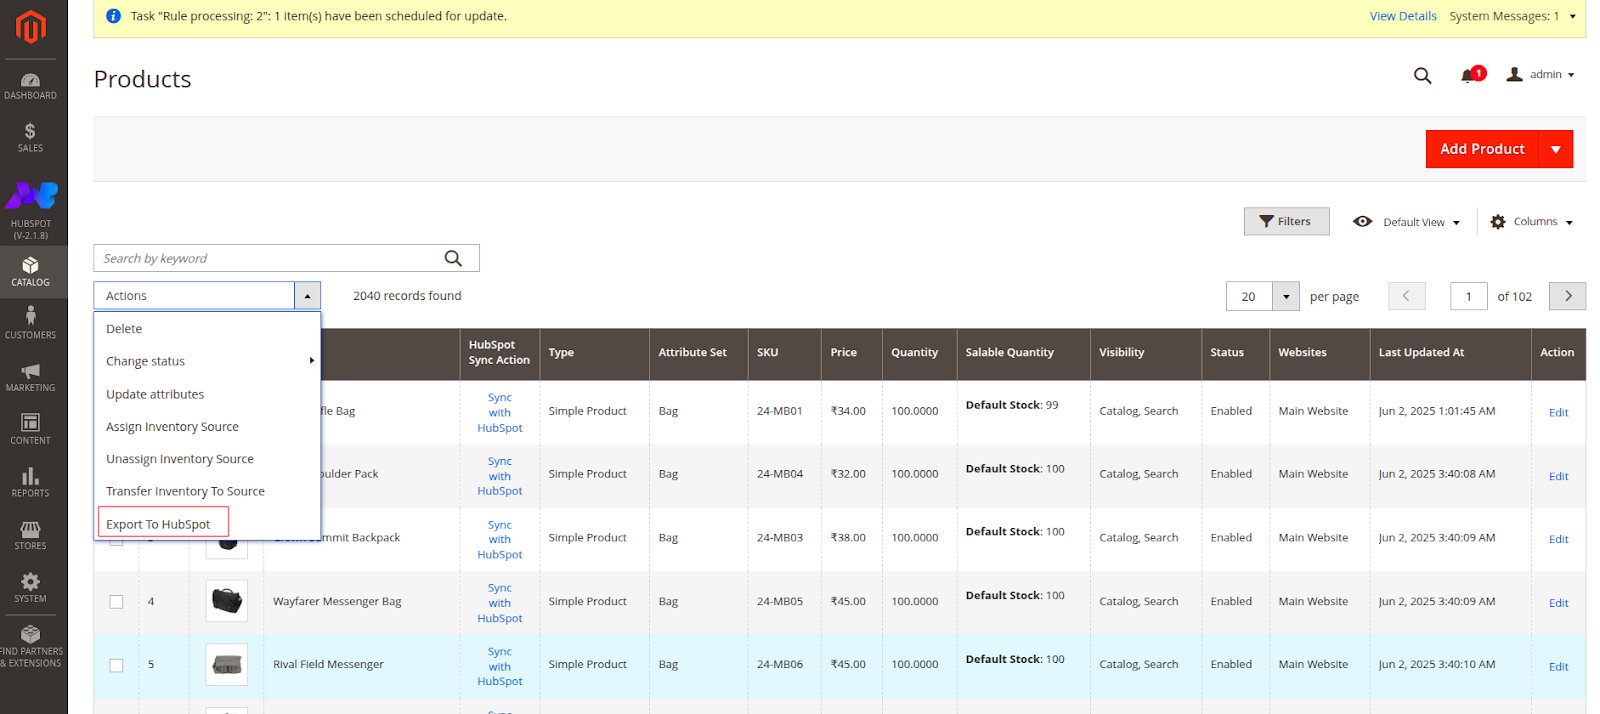Click Sync with HubSpot for Wayfarer Messenger Bag
This screenshot has height=714, width=1600.
click(x=500, y=603)
